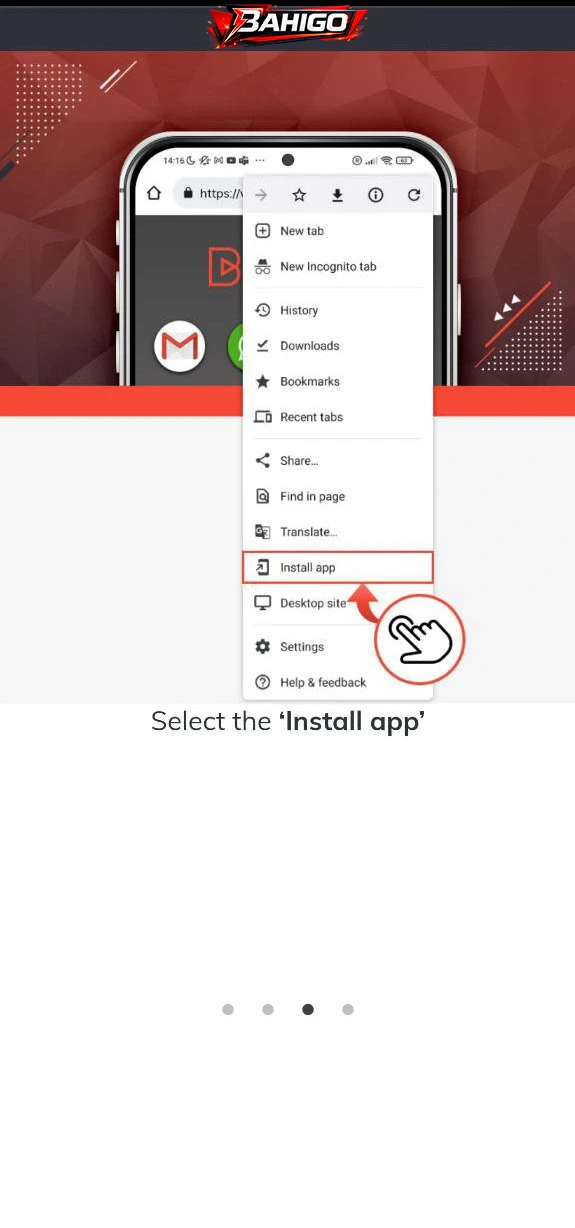
Task: Select the fourth carousel page dot
Action: 348,1009
